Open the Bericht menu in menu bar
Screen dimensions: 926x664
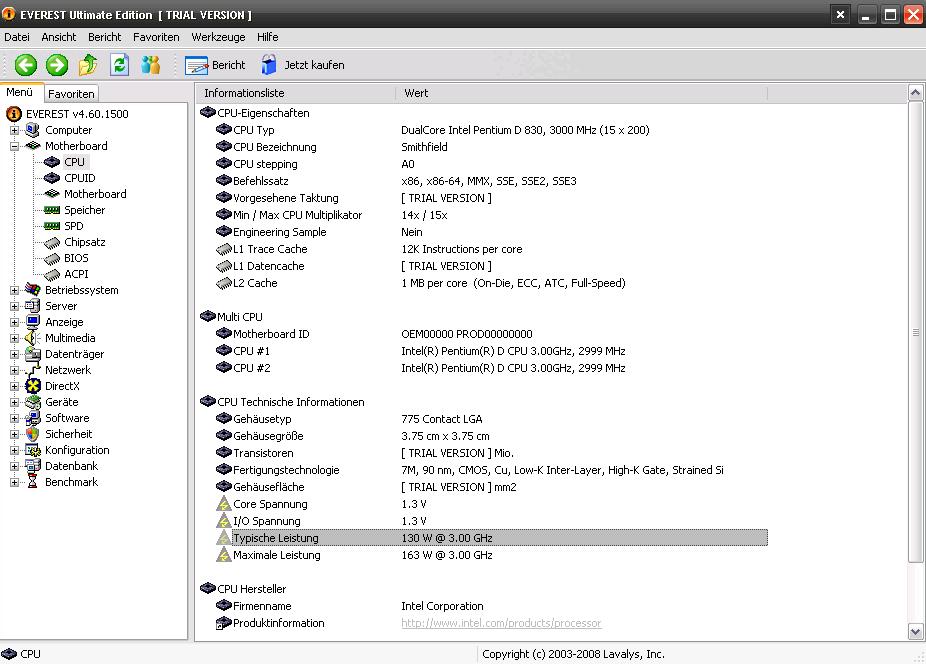click(105, 37)
